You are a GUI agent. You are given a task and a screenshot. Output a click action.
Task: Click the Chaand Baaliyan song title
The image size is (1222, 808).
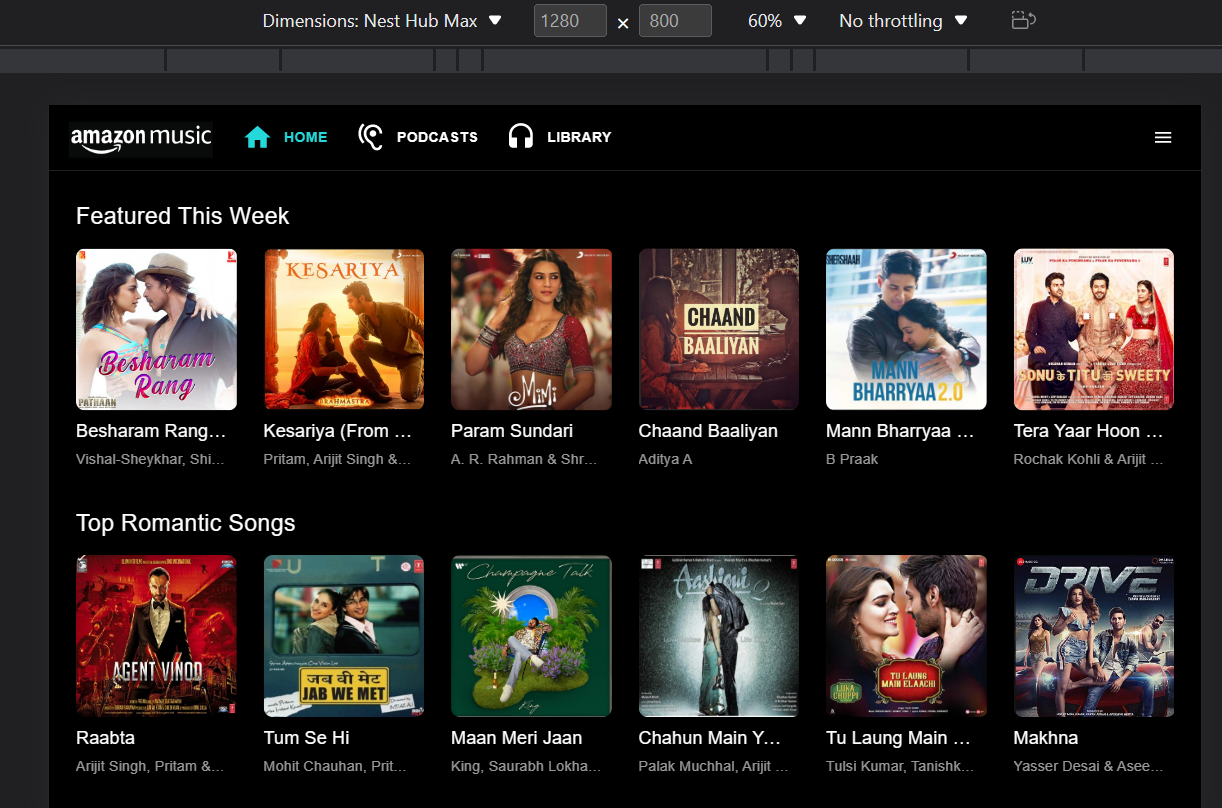pos(708,431)
